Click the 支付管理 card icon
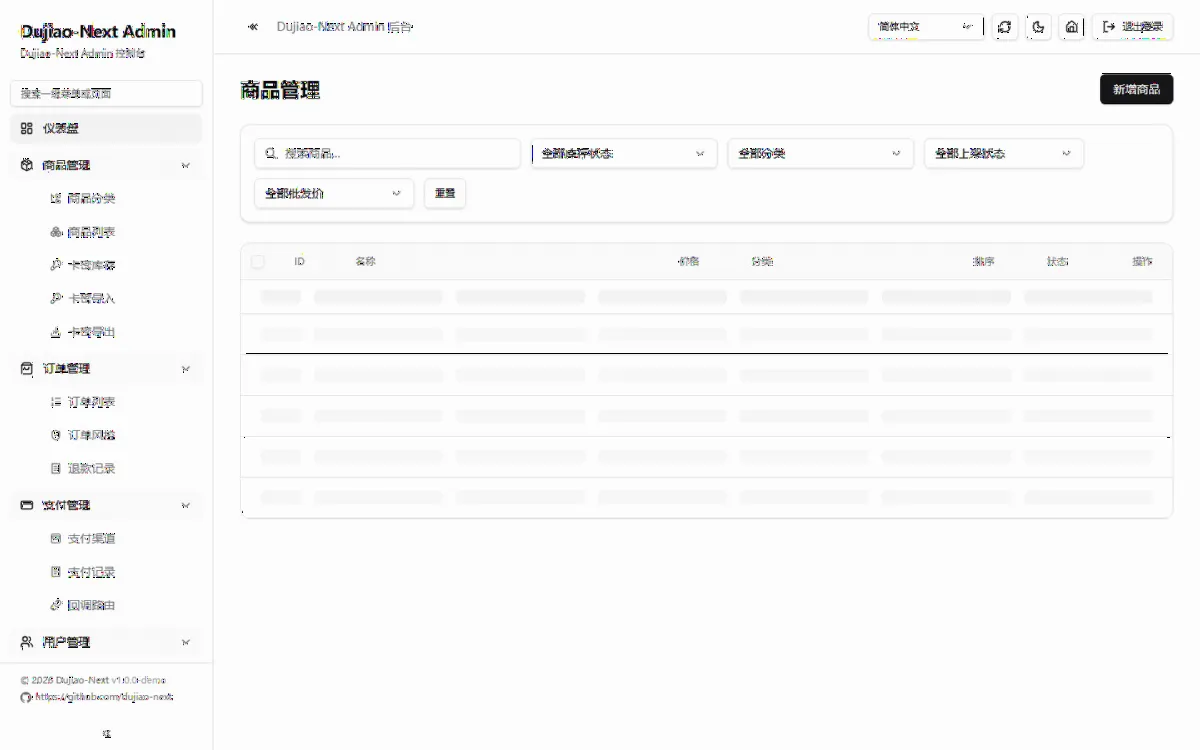The image size is (1200, 750). [x=27, y=505]
